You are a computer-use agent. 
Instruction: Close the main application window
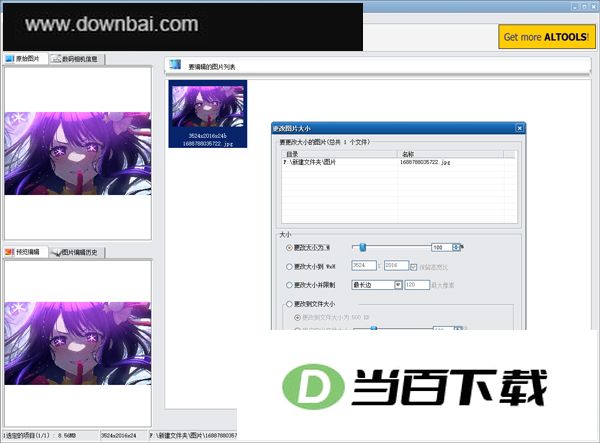593,7
